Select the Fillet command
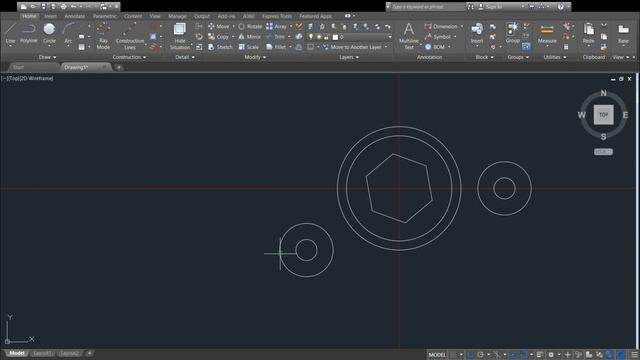 pyautogui.click(x=276, y=47)
